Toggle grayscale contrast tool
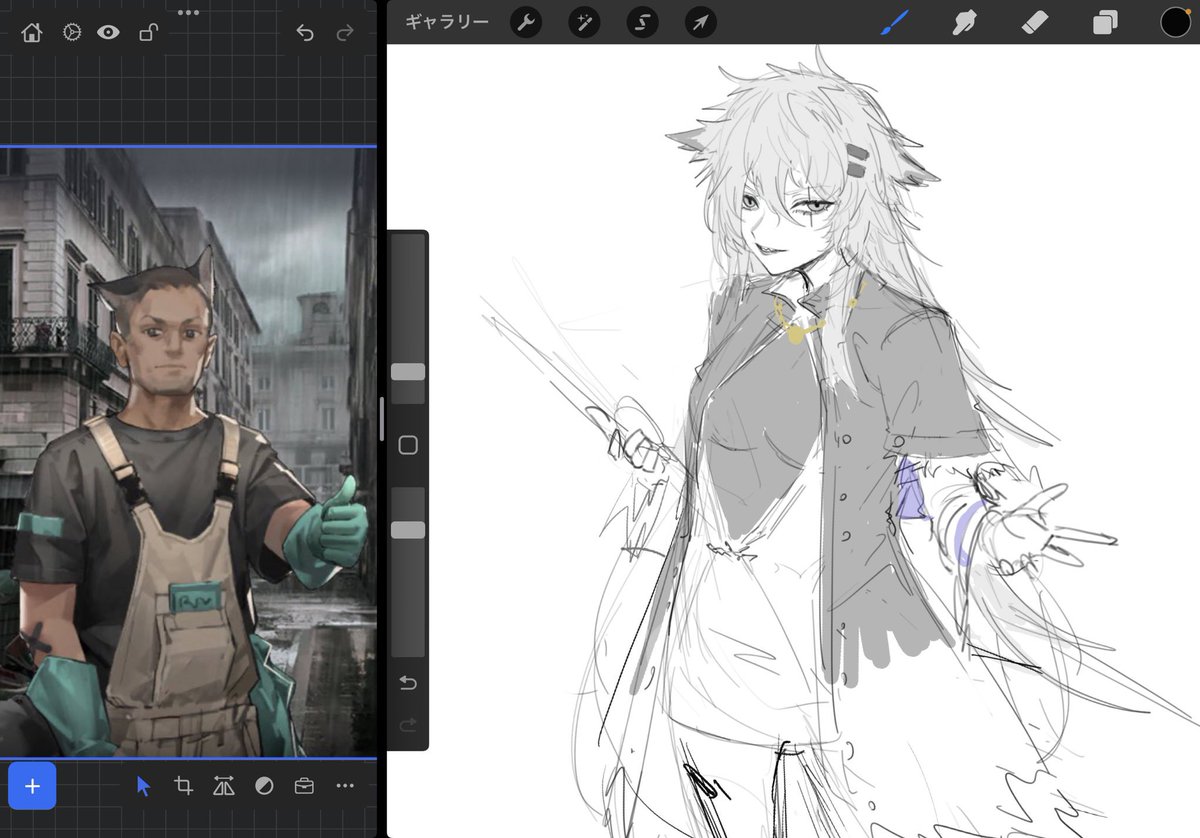 coord(264,786)
